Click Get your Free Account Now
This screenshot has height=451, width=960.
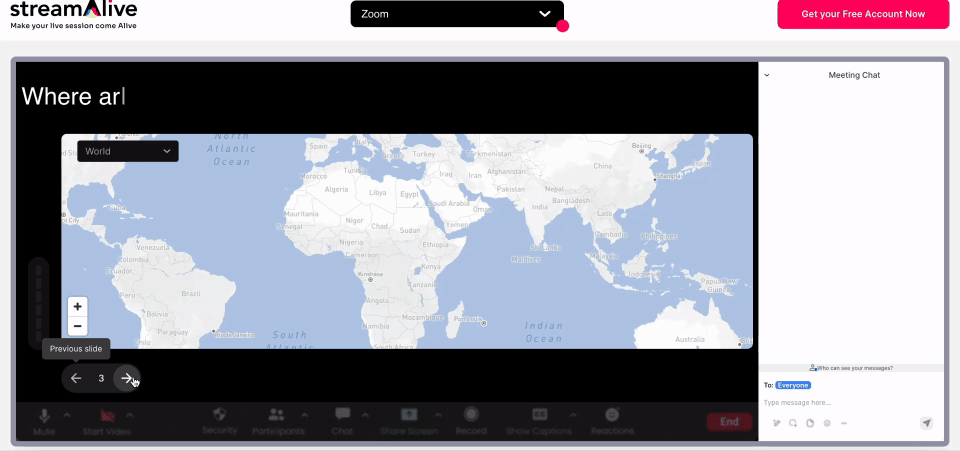coord(863,14)
